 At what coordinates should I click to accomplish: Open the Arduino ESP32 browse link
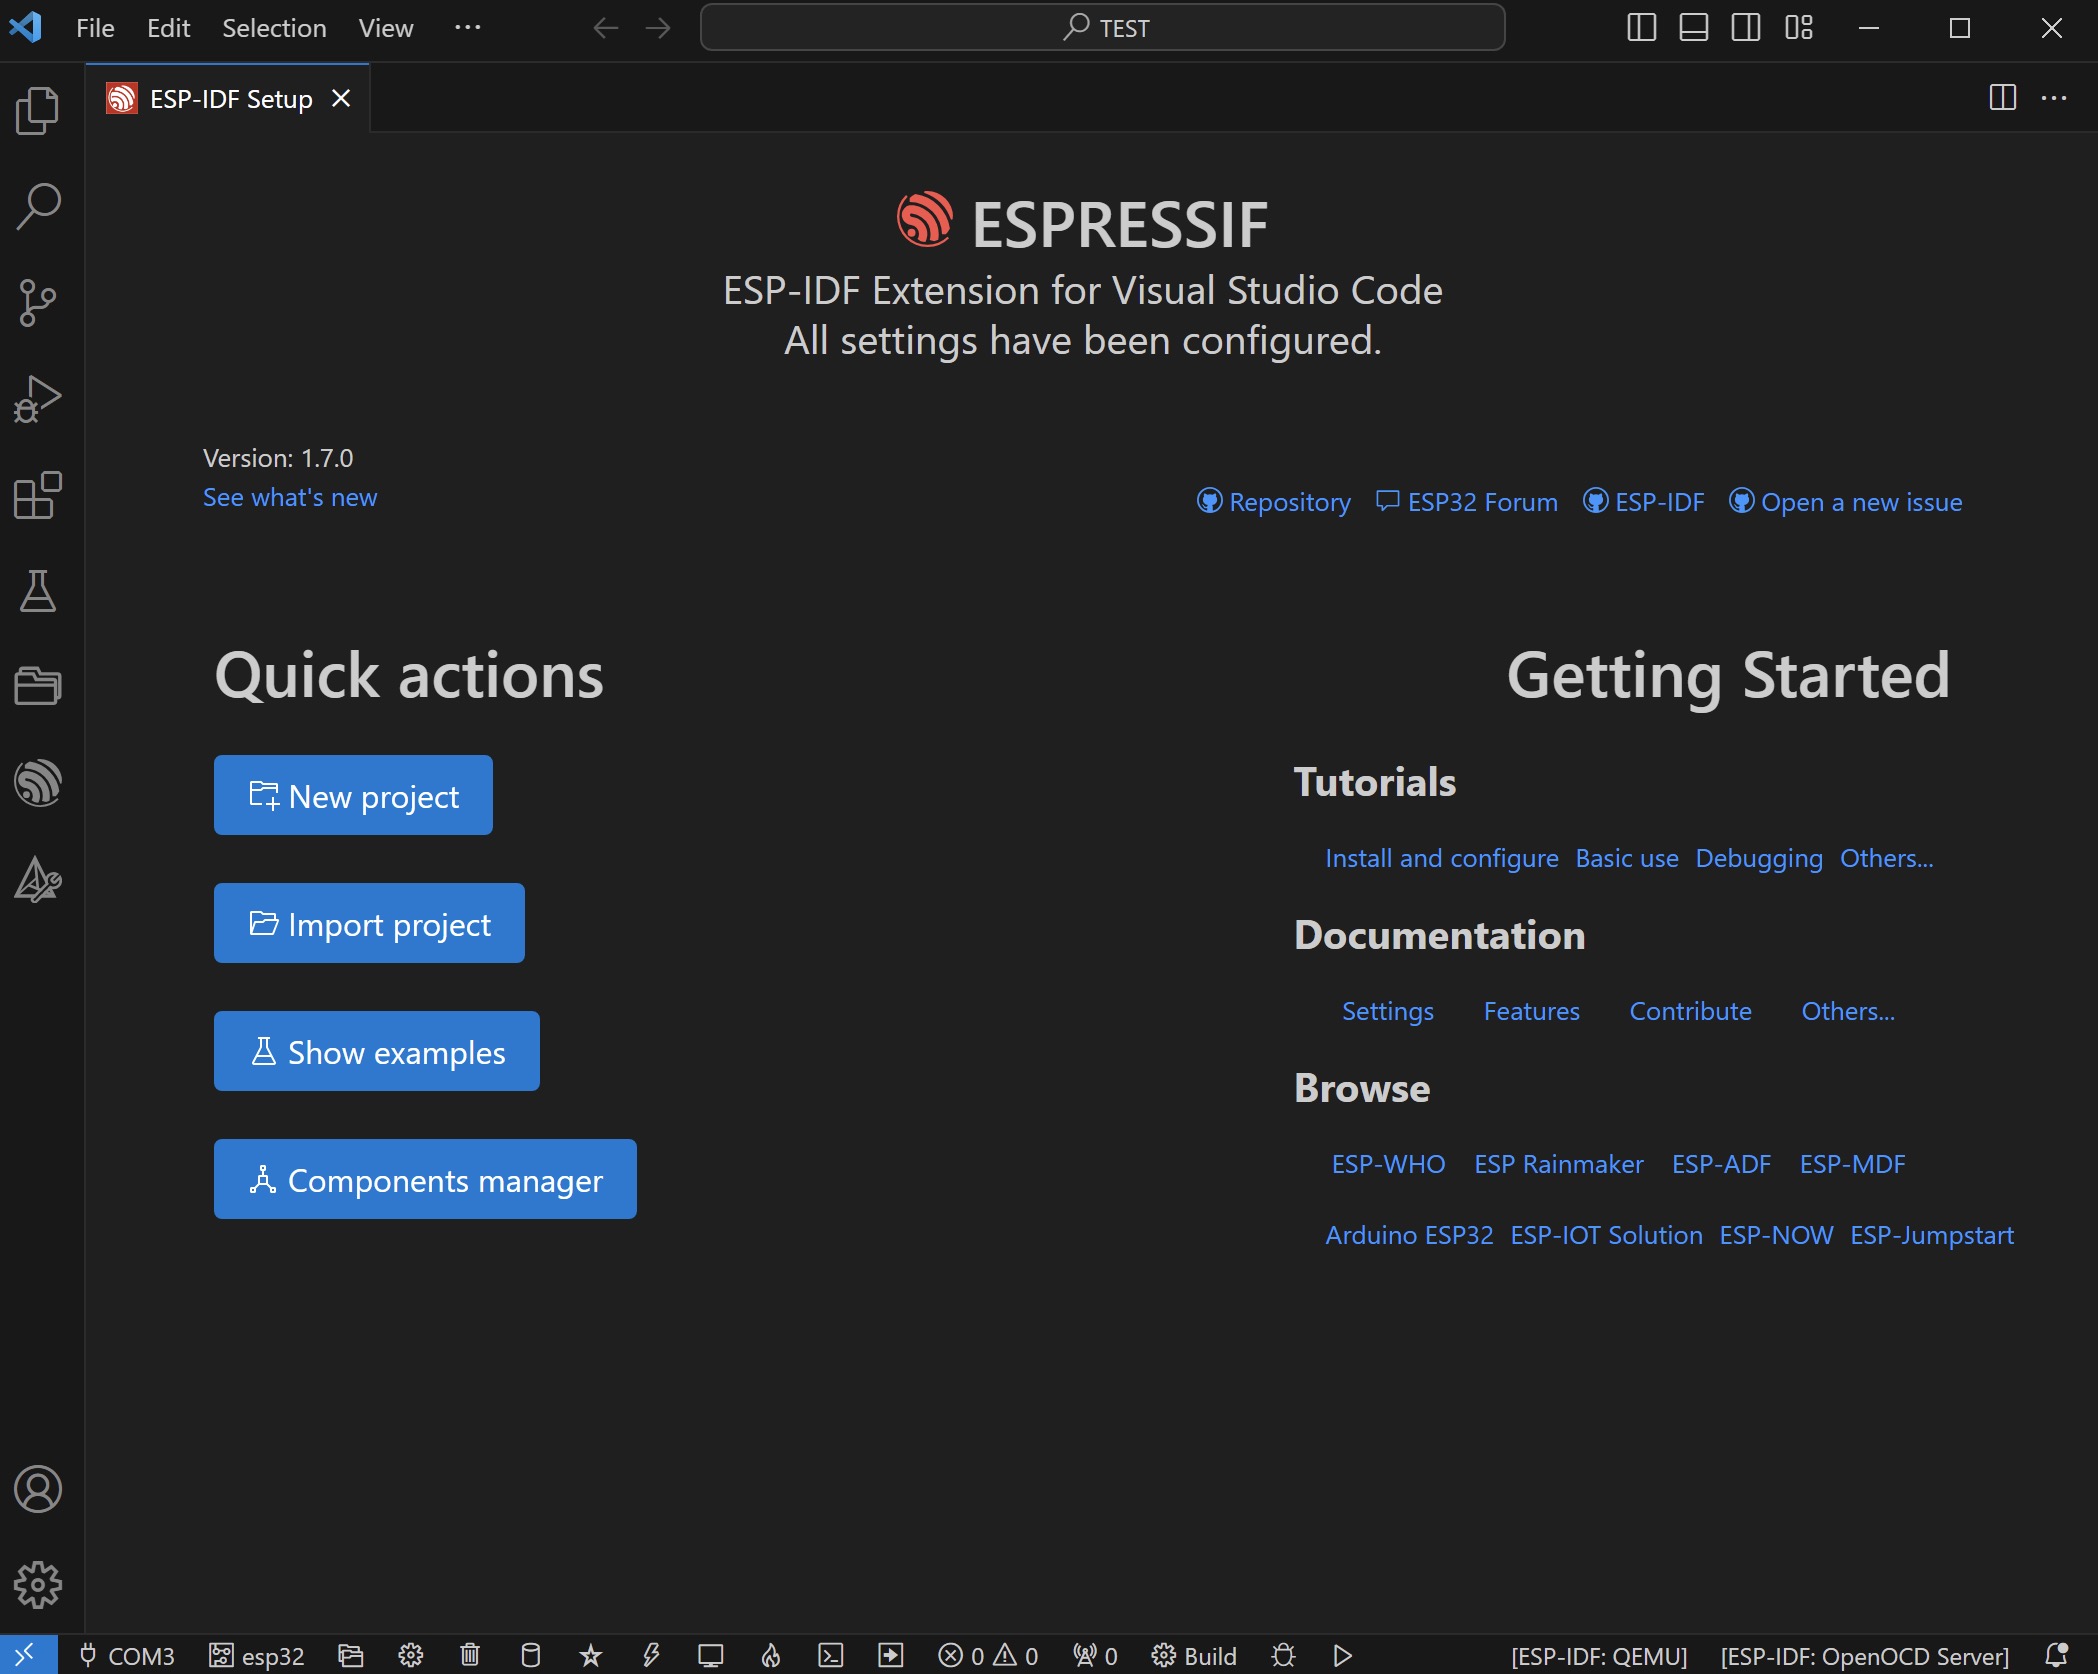pyautogui.click(x=1409, y=1235)
